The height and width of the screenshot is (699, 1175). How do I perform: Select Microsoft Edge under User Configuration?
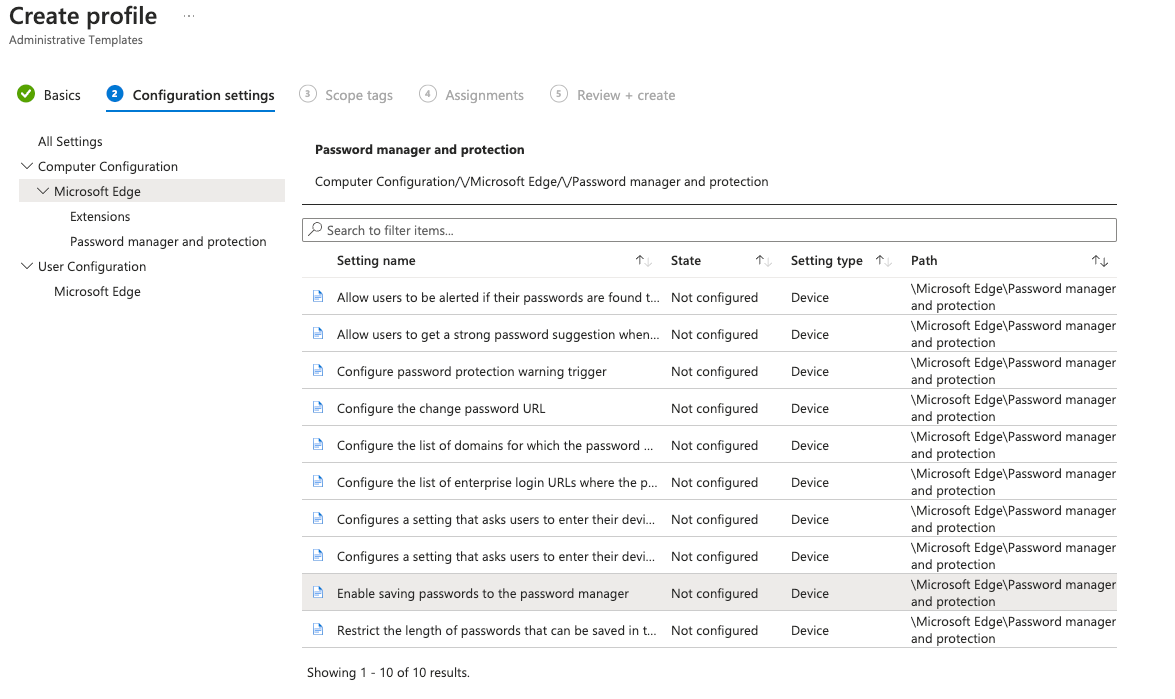click(x=97, y=291)
